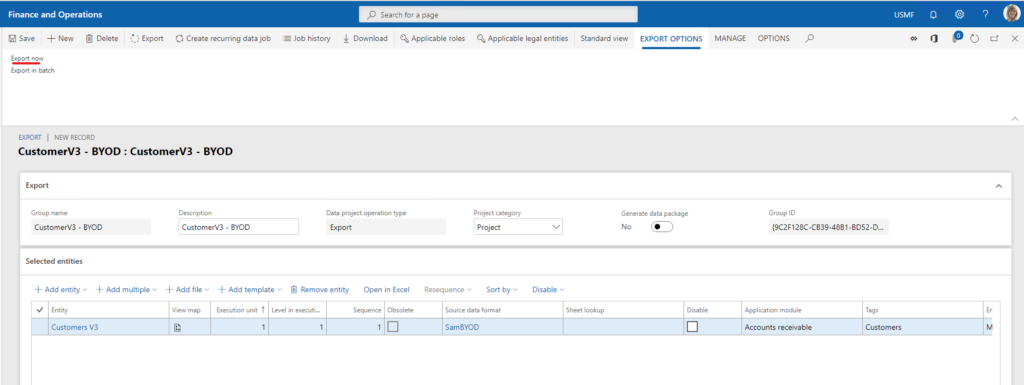Click the Save button in the action pane
The image size is (1024, 385).
pos(22,38)
